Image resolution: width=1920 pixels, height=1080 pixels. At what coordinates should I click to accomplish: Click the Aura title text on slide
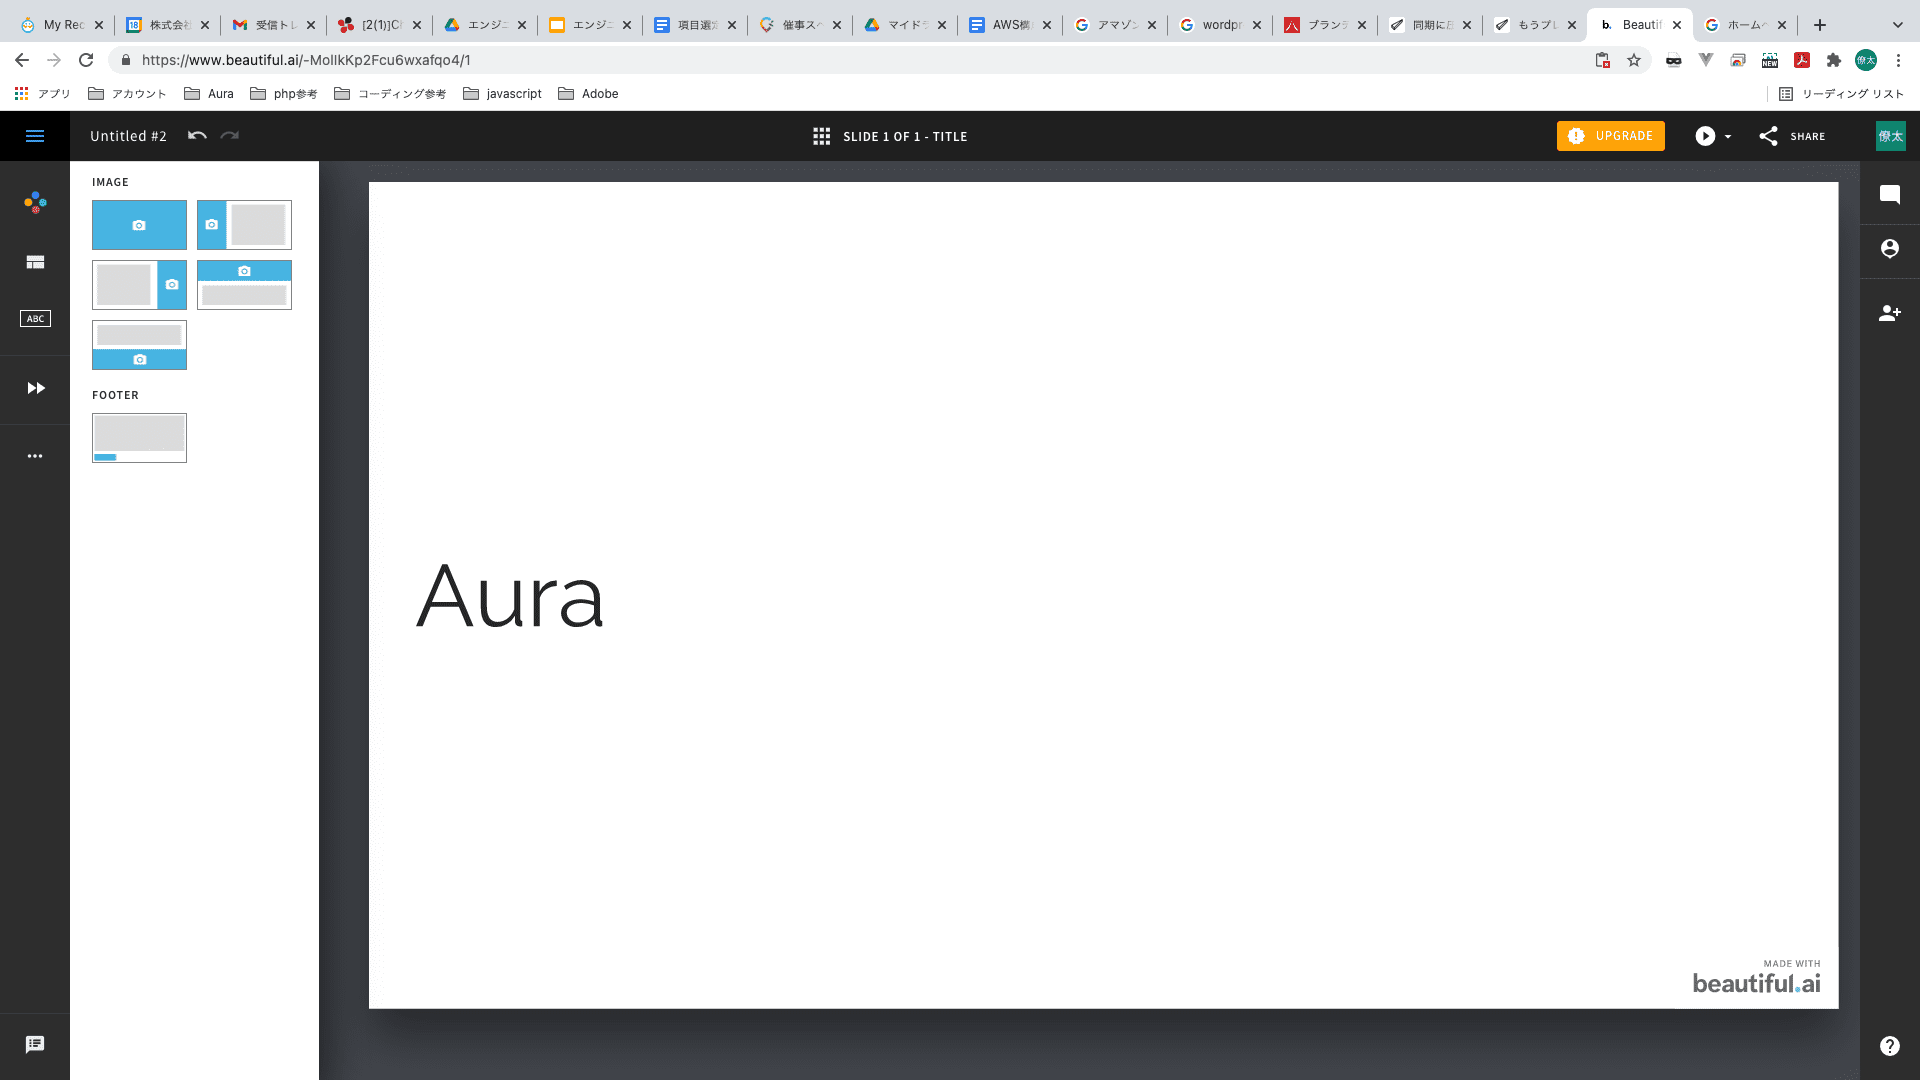[510, 597]
